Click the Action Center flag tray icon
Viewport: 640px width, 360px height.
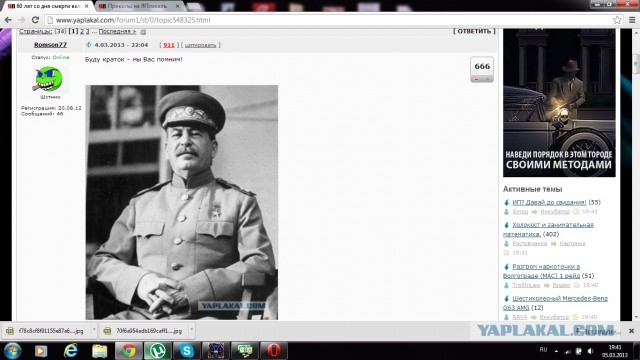click(x=579, y=351)
